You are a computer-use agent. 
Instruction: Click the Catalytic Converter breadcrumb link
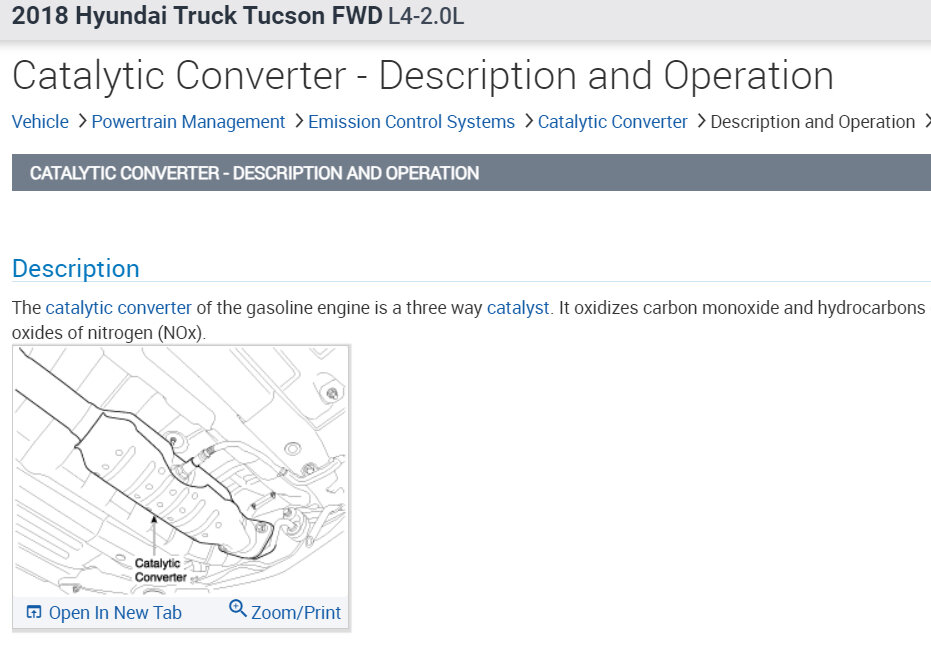click(612, 122)
